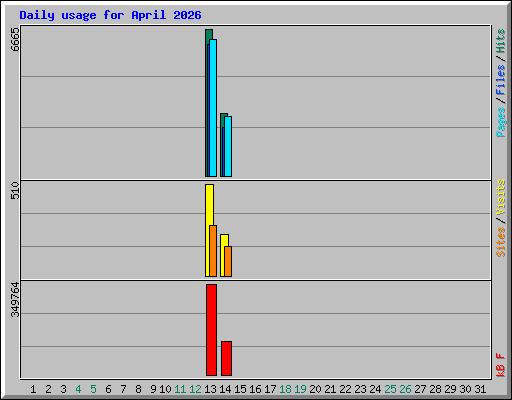Screen dimensions: 512x400
Task: Click day label 9 on the x-axis
Action: (153, 389)
